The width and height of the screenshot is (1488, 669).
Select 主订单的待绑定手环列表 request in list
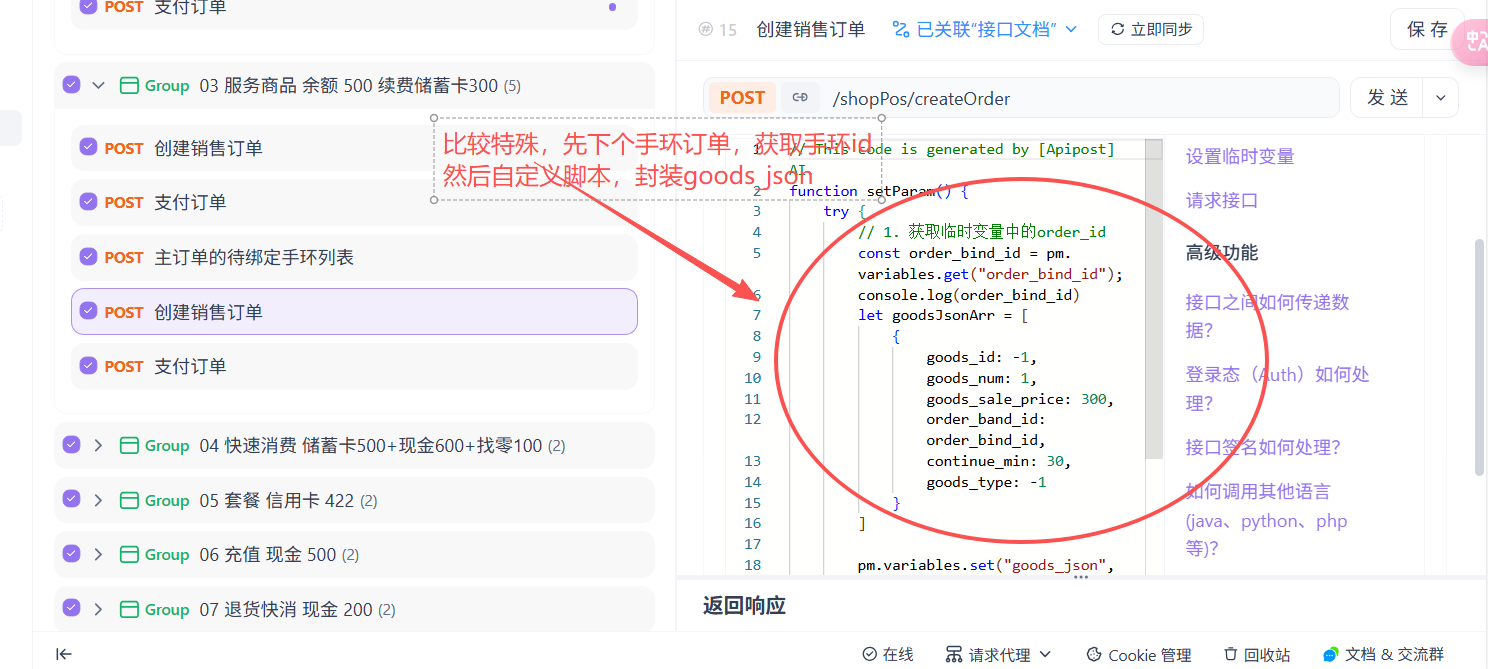[x=254, y=258]
